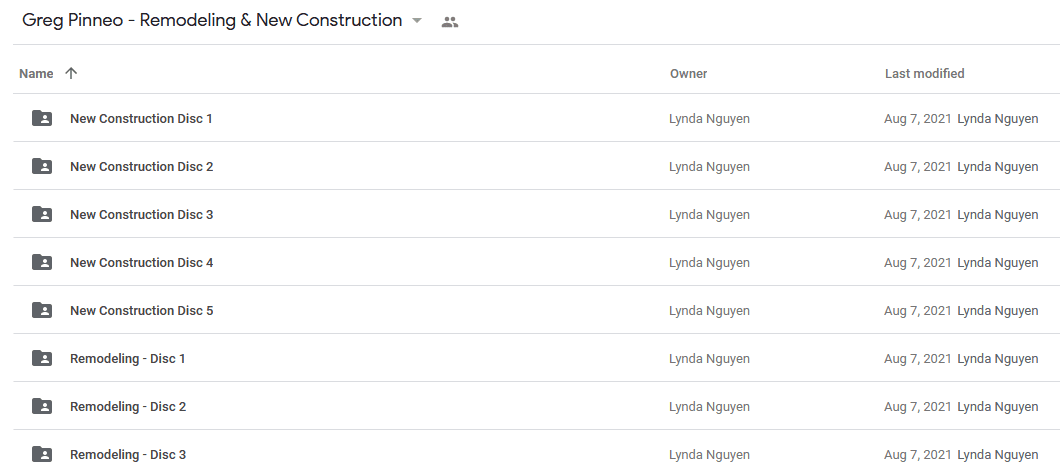Click the Owner column header

688,74
